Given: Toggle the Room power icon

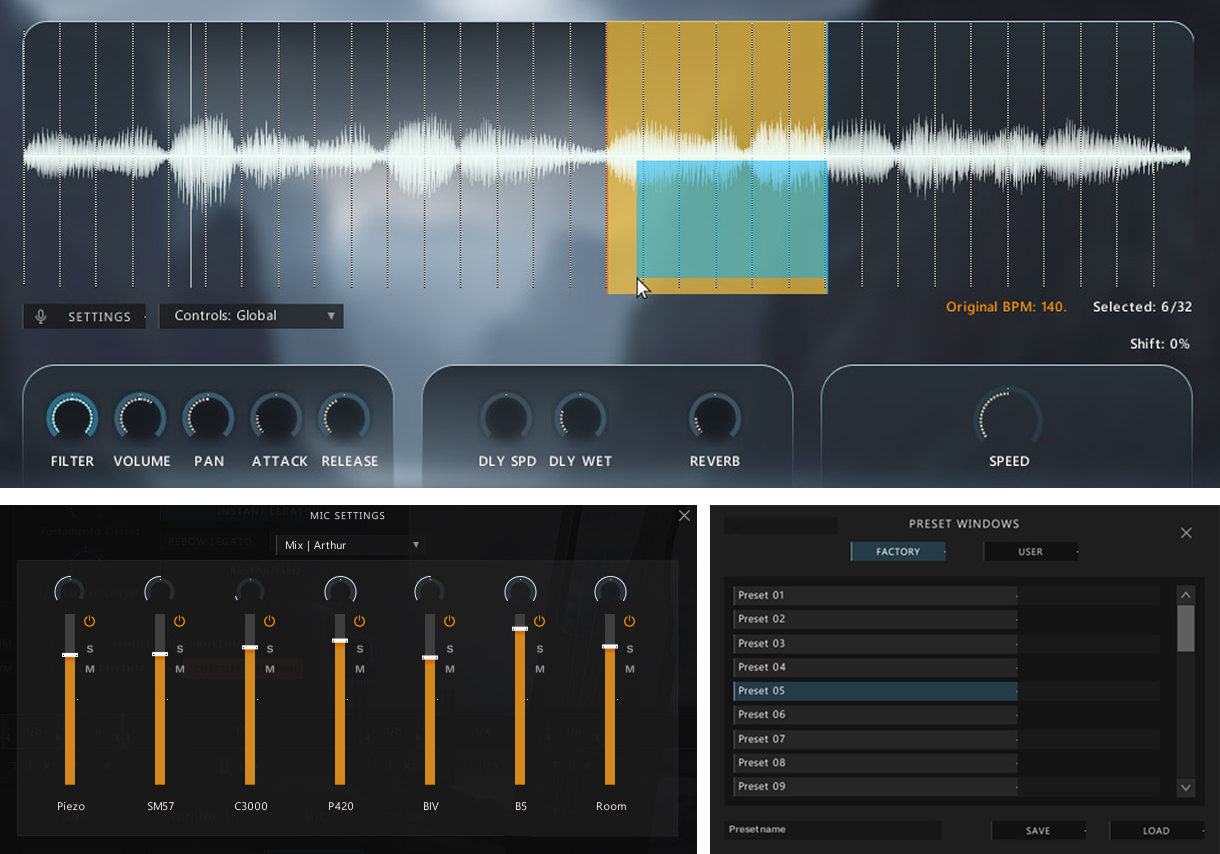Looking at the screenshot, I should 629,621.
